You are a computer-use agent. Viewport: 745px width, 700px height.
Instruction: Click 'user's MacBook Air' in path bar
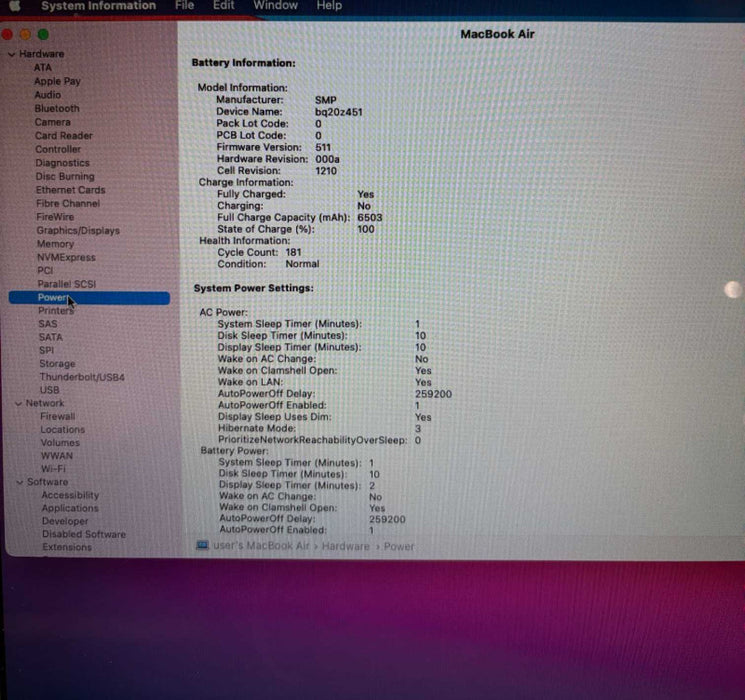tap(261, 546)
